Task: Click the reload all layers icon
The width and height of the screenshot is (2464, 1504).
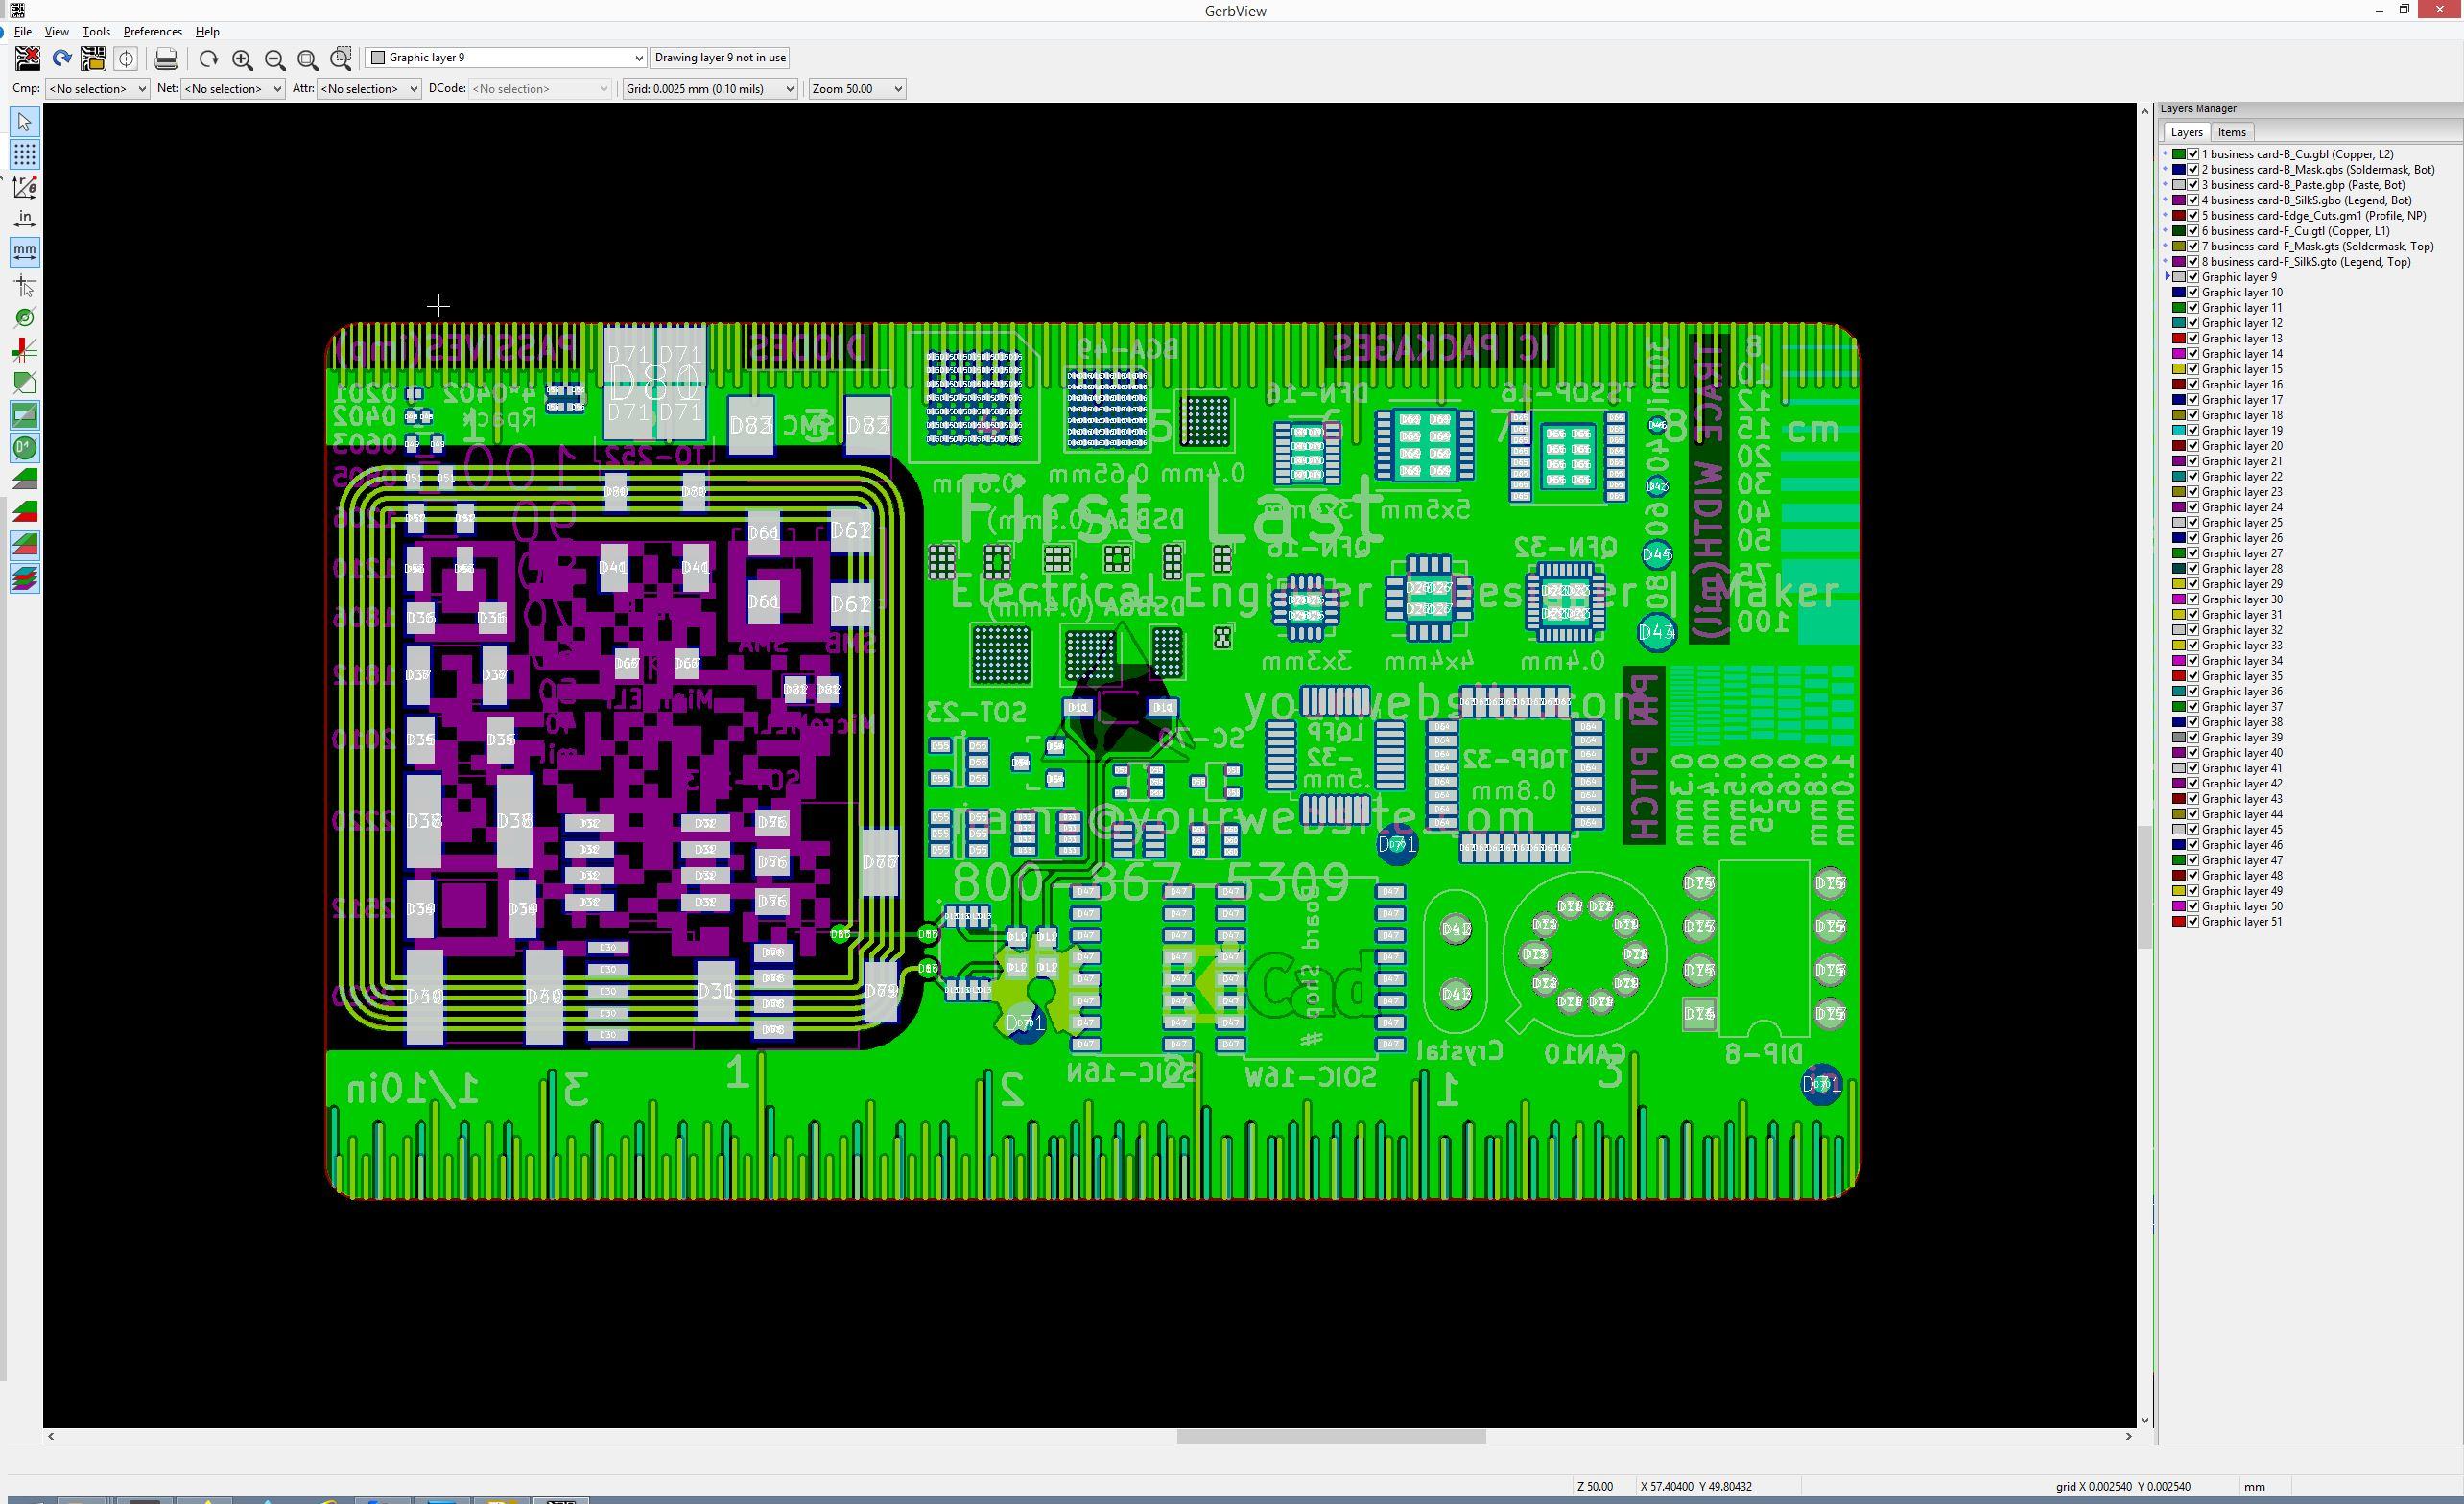Action: coord(62,59)
